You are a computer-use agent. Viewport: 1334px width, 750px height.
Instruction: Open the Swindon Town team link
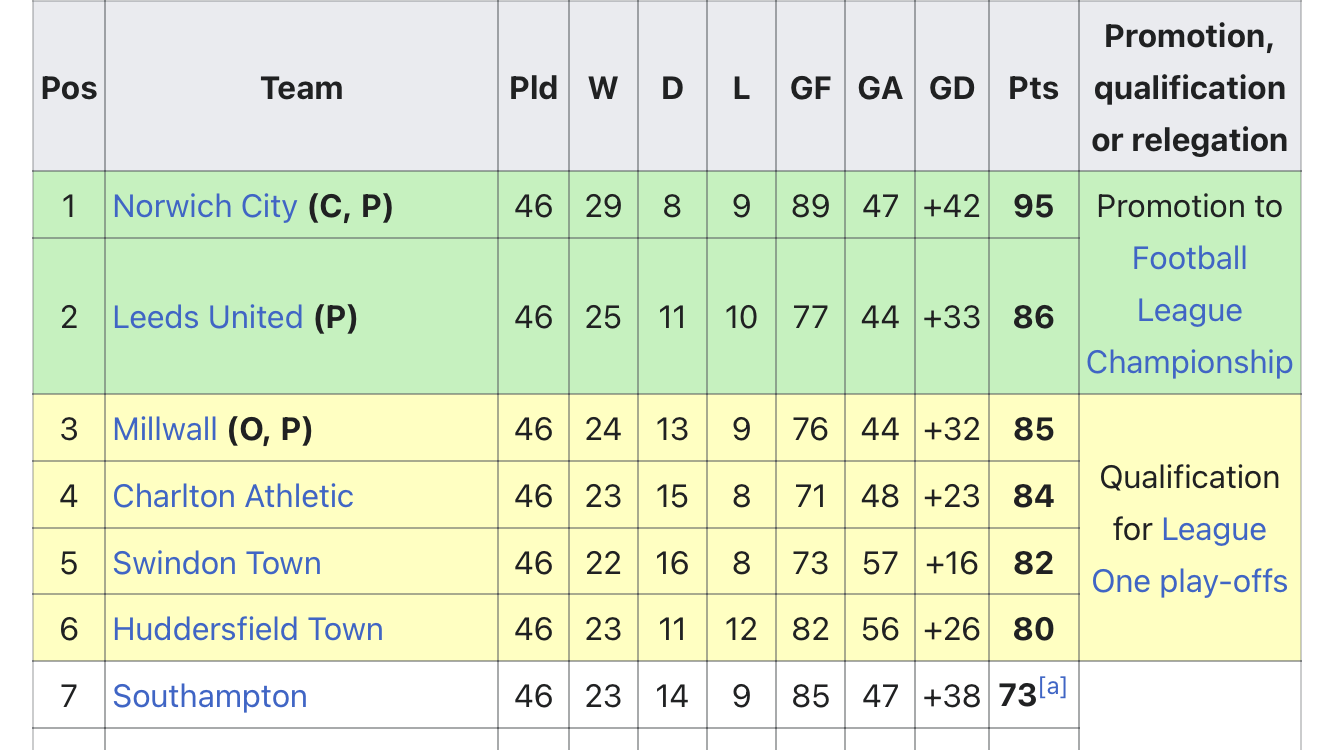coord(217,563)
